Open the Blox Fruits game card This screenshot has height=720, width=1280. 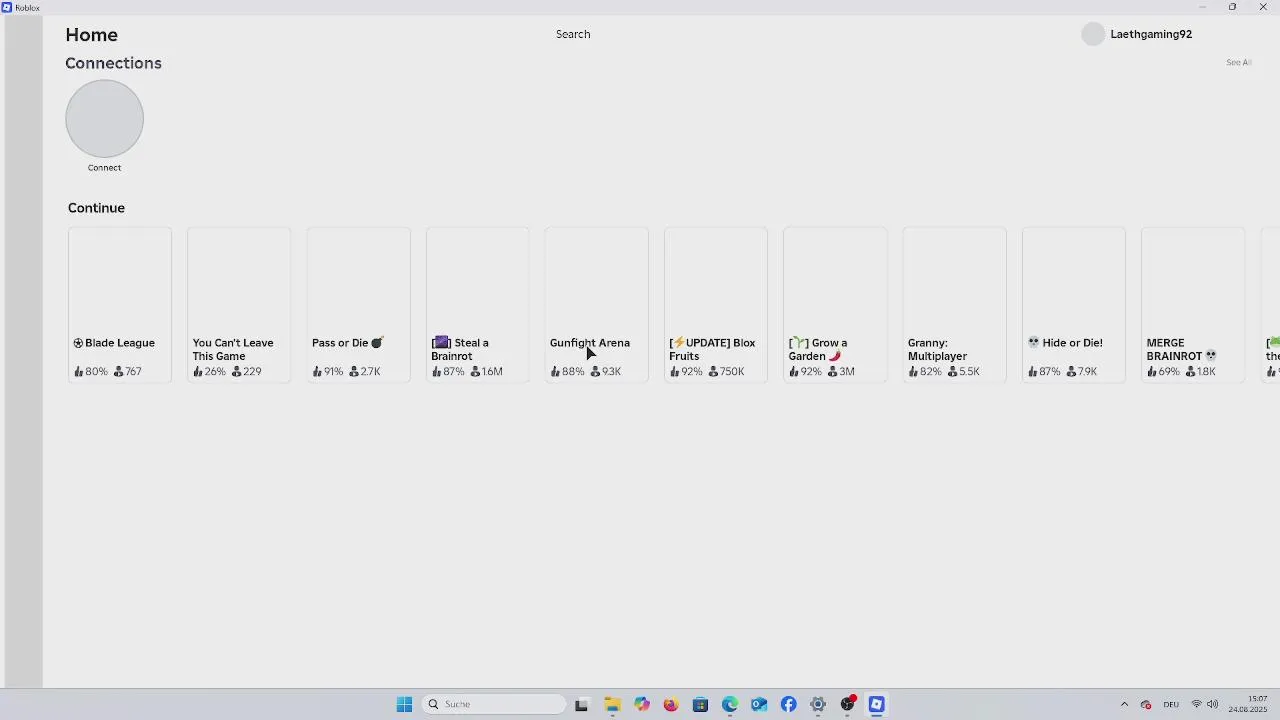716,304
